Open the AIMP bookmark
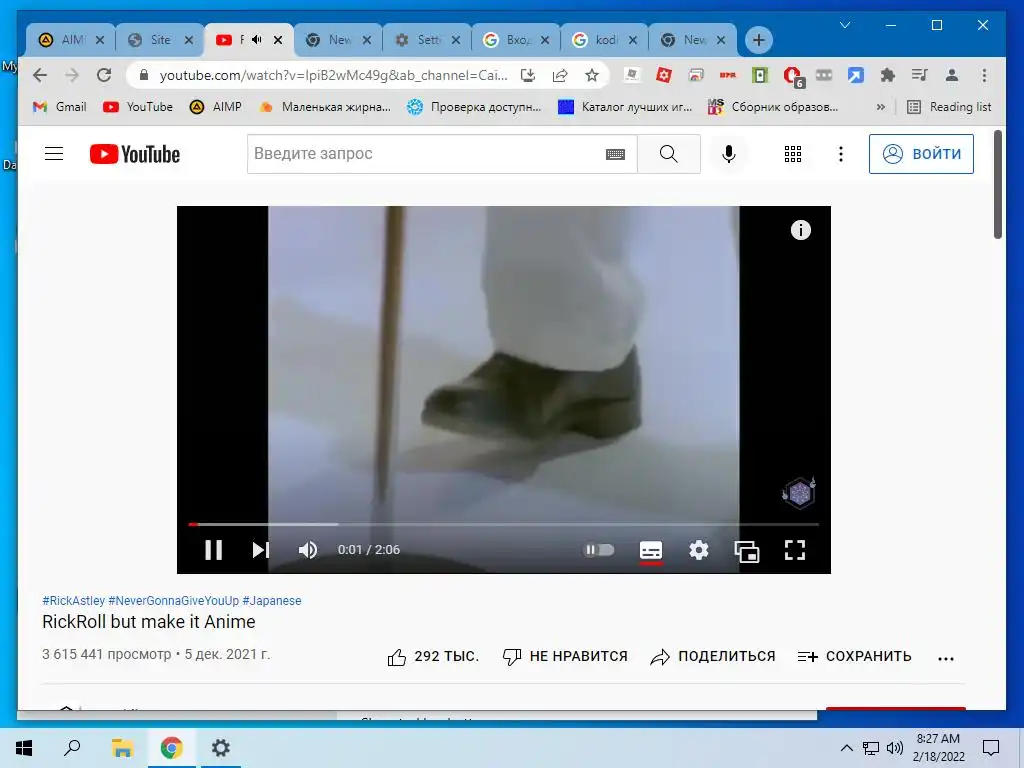 pos(216,107)
